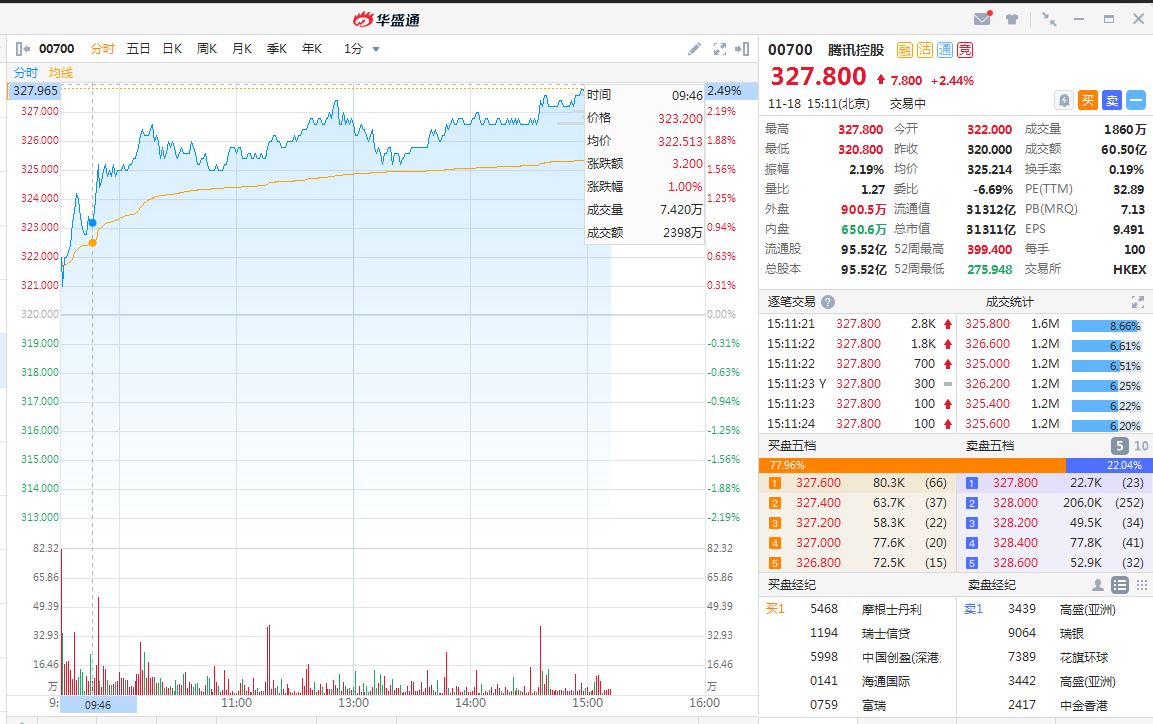
Task: Click the help icon beside 逐笔交易
Action: [828, 302]
